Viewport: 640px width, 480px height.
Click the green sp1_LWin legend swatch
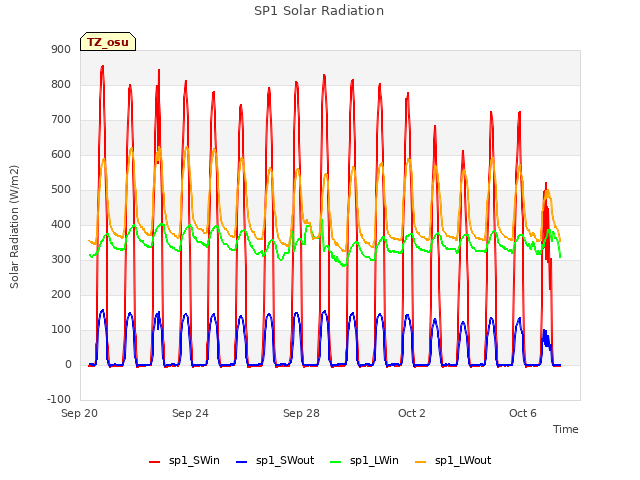click(335, 462)
